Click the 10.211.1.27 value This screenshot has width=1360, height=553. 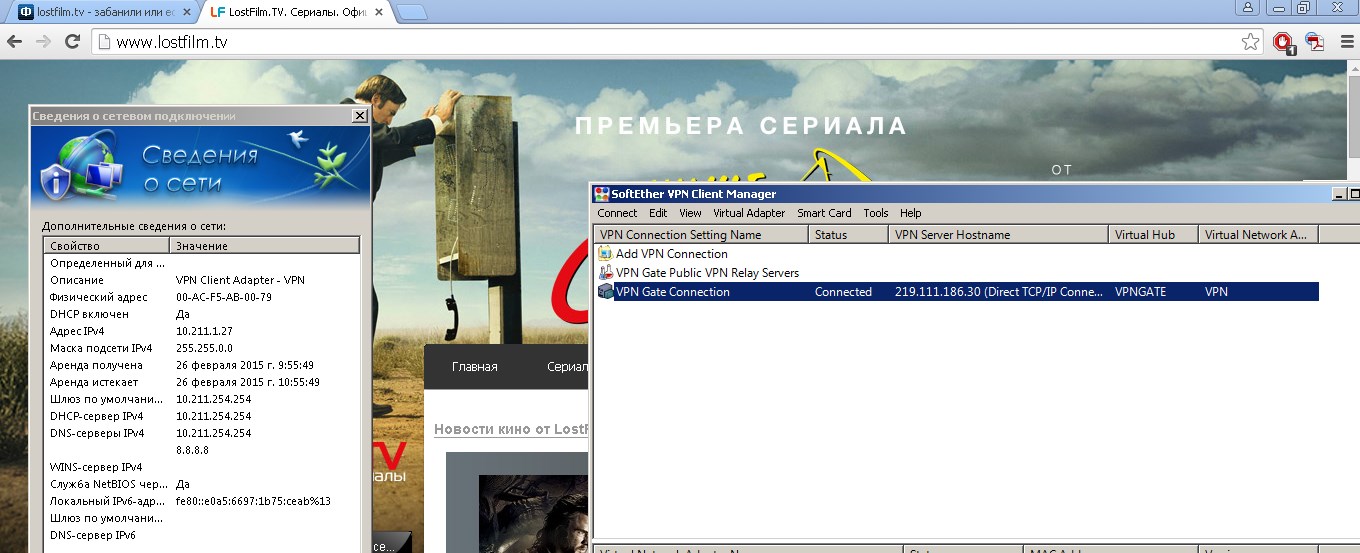[x=203, y=331]
